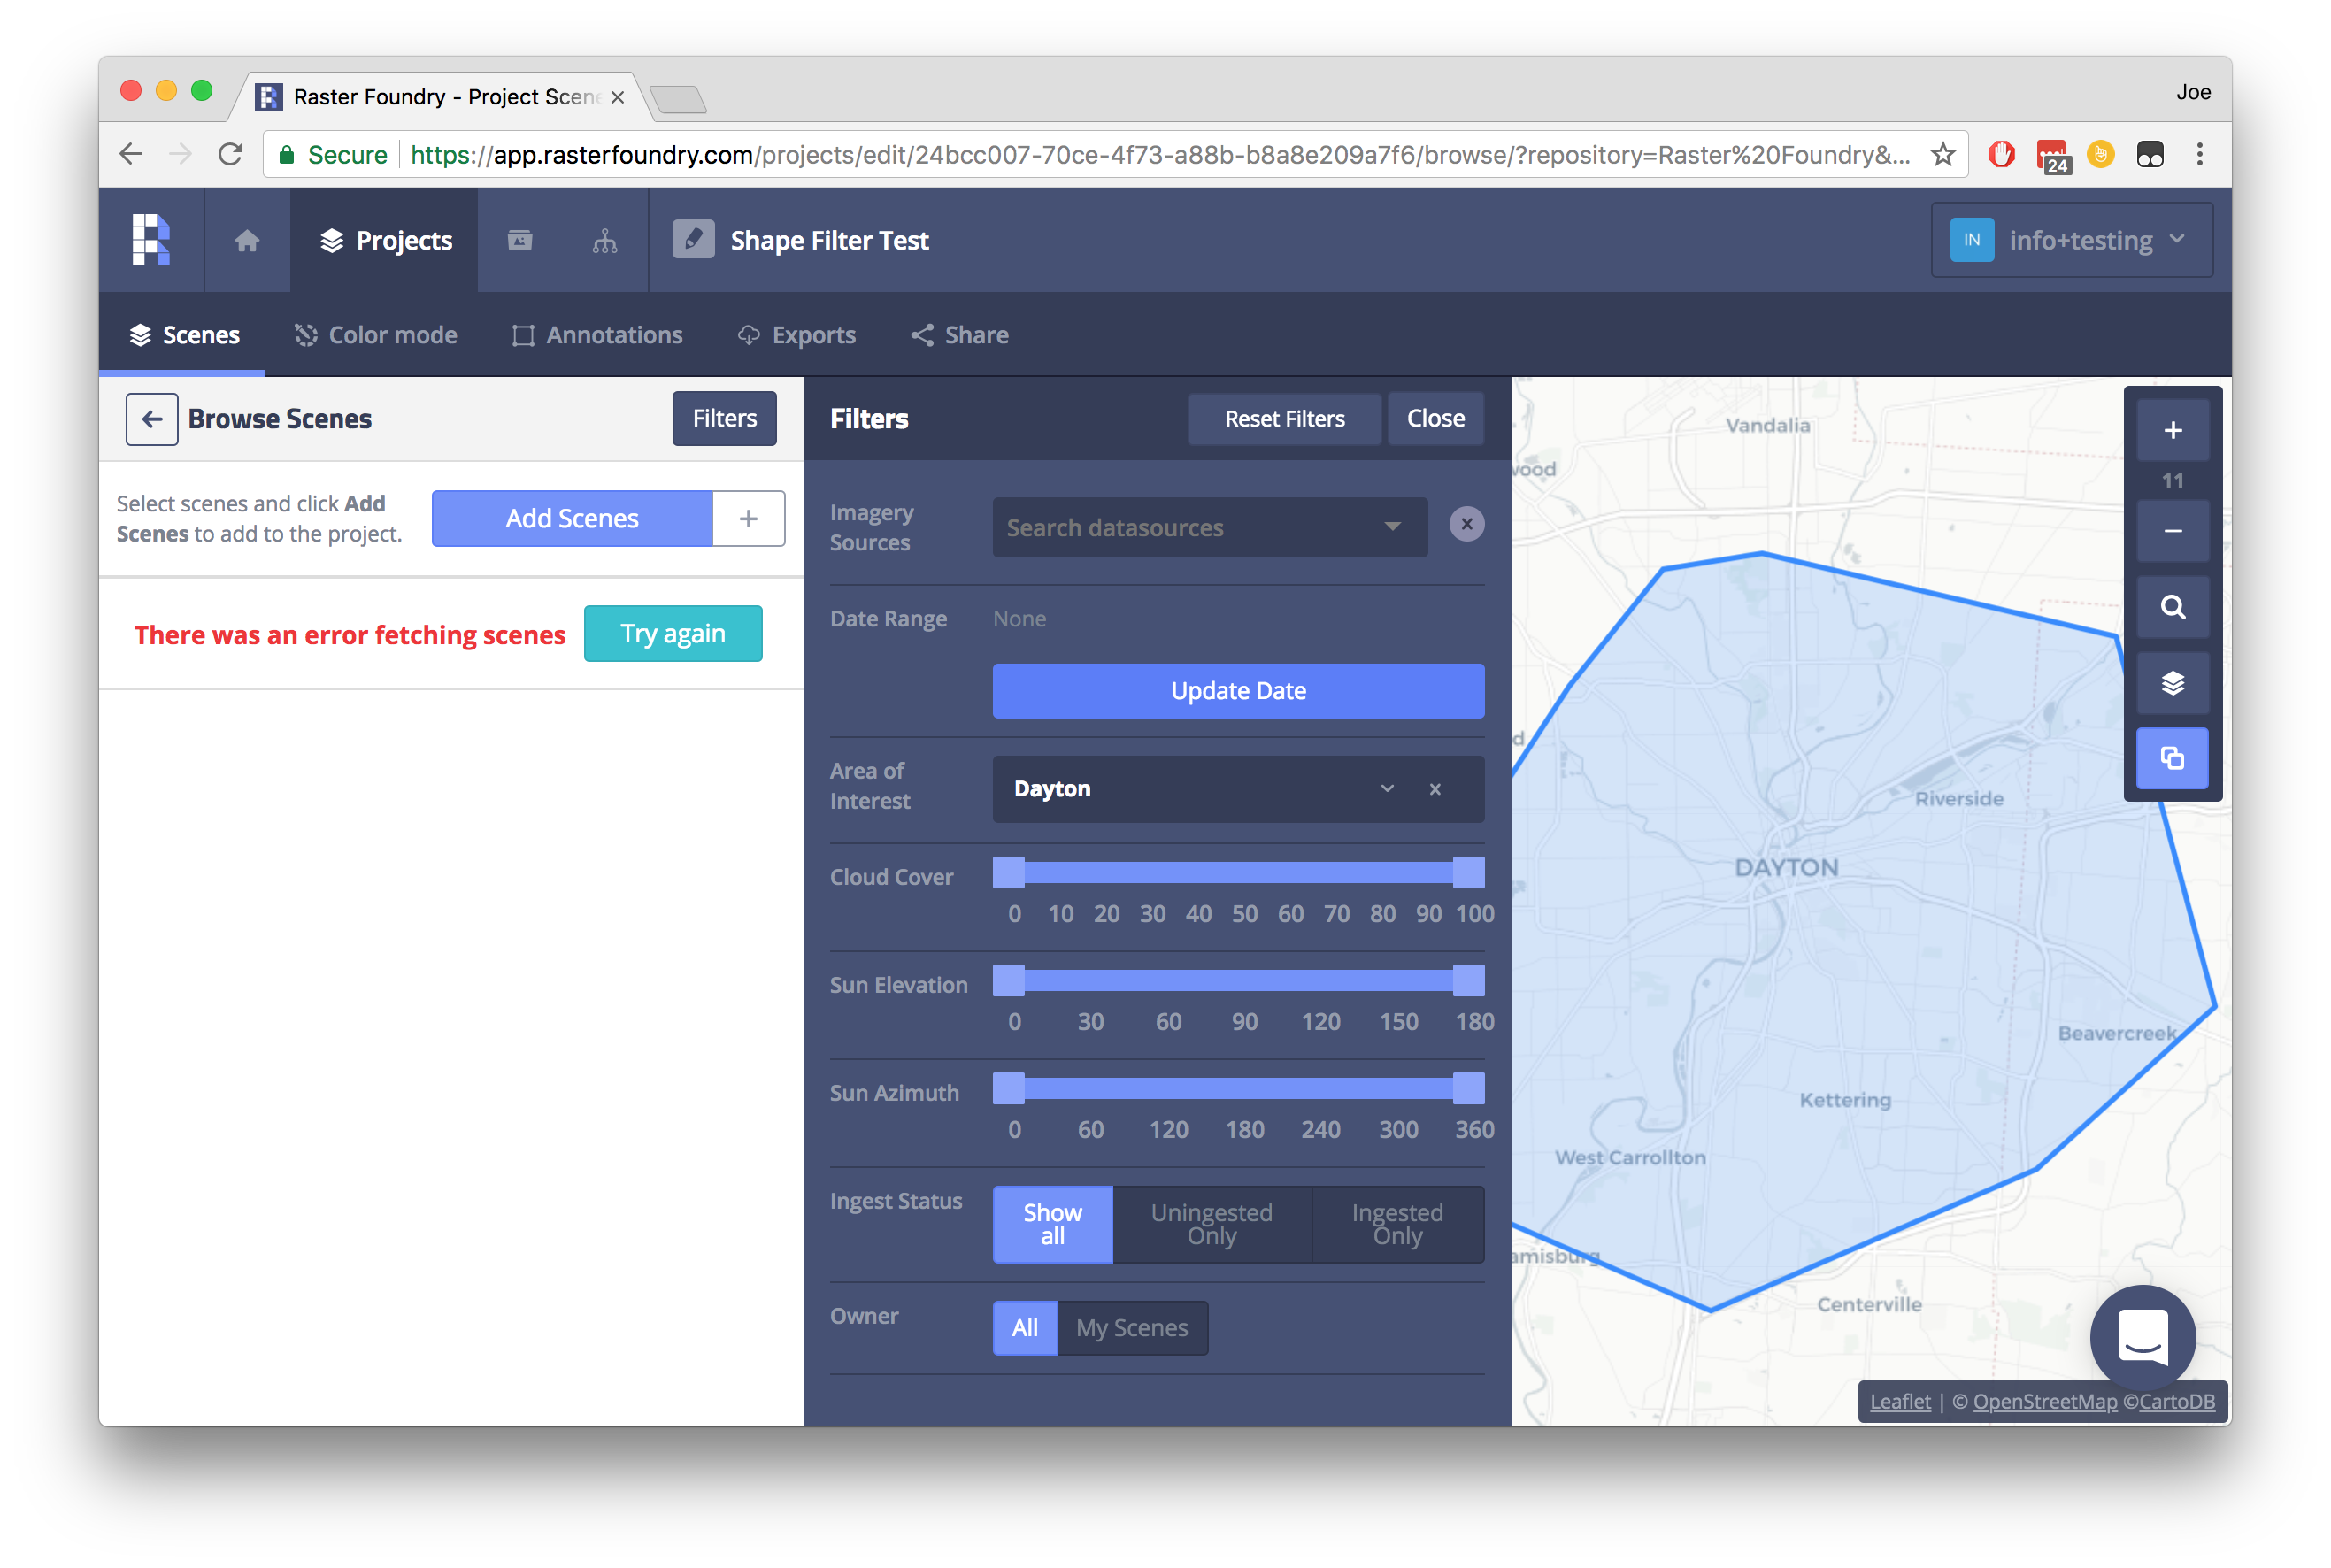Click Reset Filters
Screen dimensions: 2331x1568
[x=1284, y=419]
